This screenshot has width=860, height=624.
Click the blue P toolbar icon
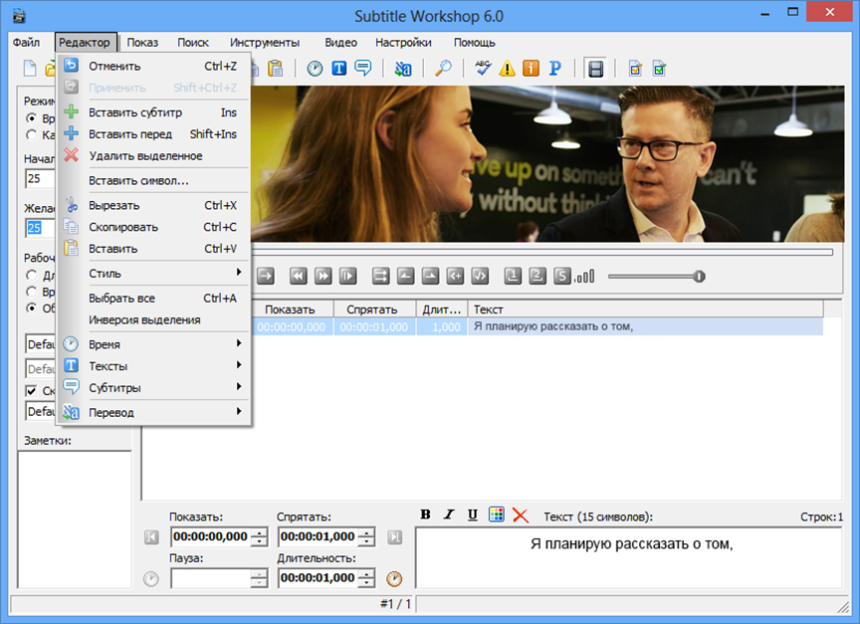point(555,69)
